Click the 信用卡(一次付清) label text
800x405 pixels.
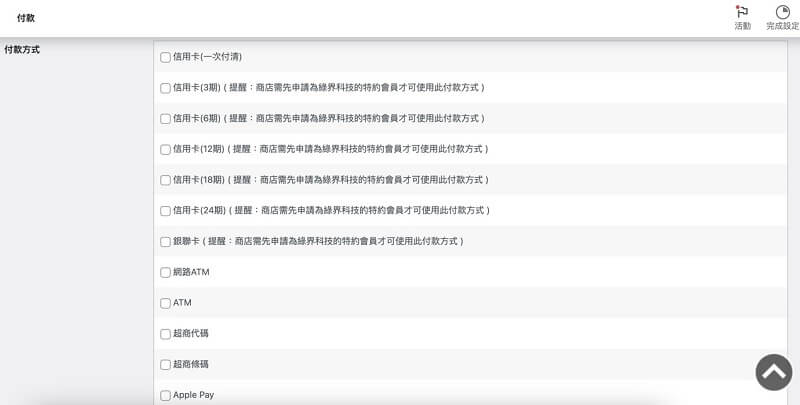tap(207, 57)
